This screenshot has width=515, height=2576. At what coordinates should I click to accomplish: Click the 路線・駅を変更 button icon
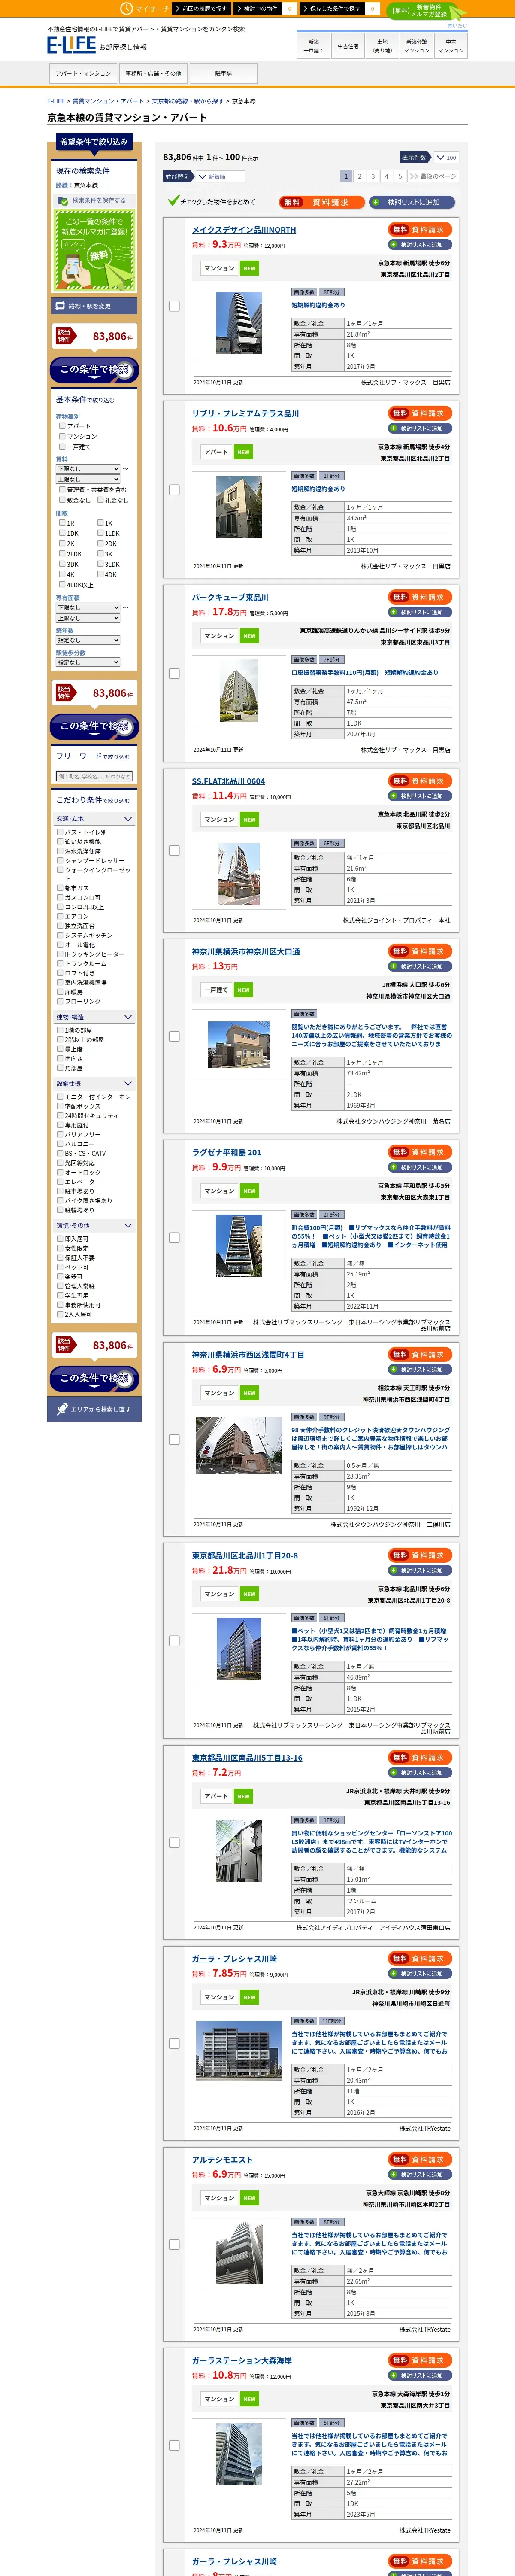tap(61, 306)
